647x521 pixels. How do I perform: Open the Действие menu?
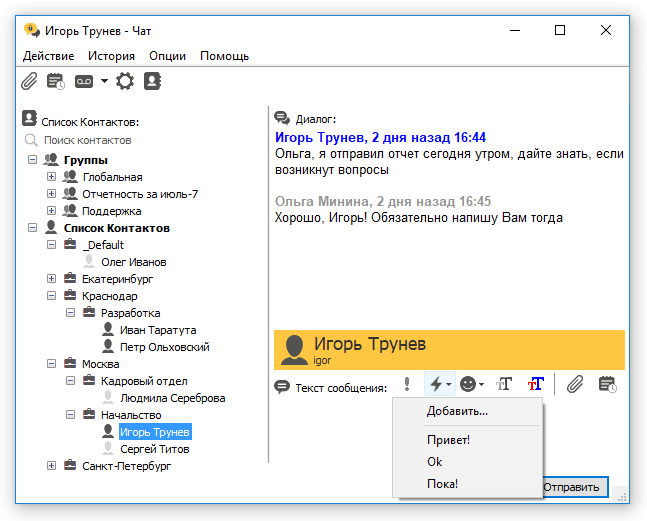tap(49, 56)
